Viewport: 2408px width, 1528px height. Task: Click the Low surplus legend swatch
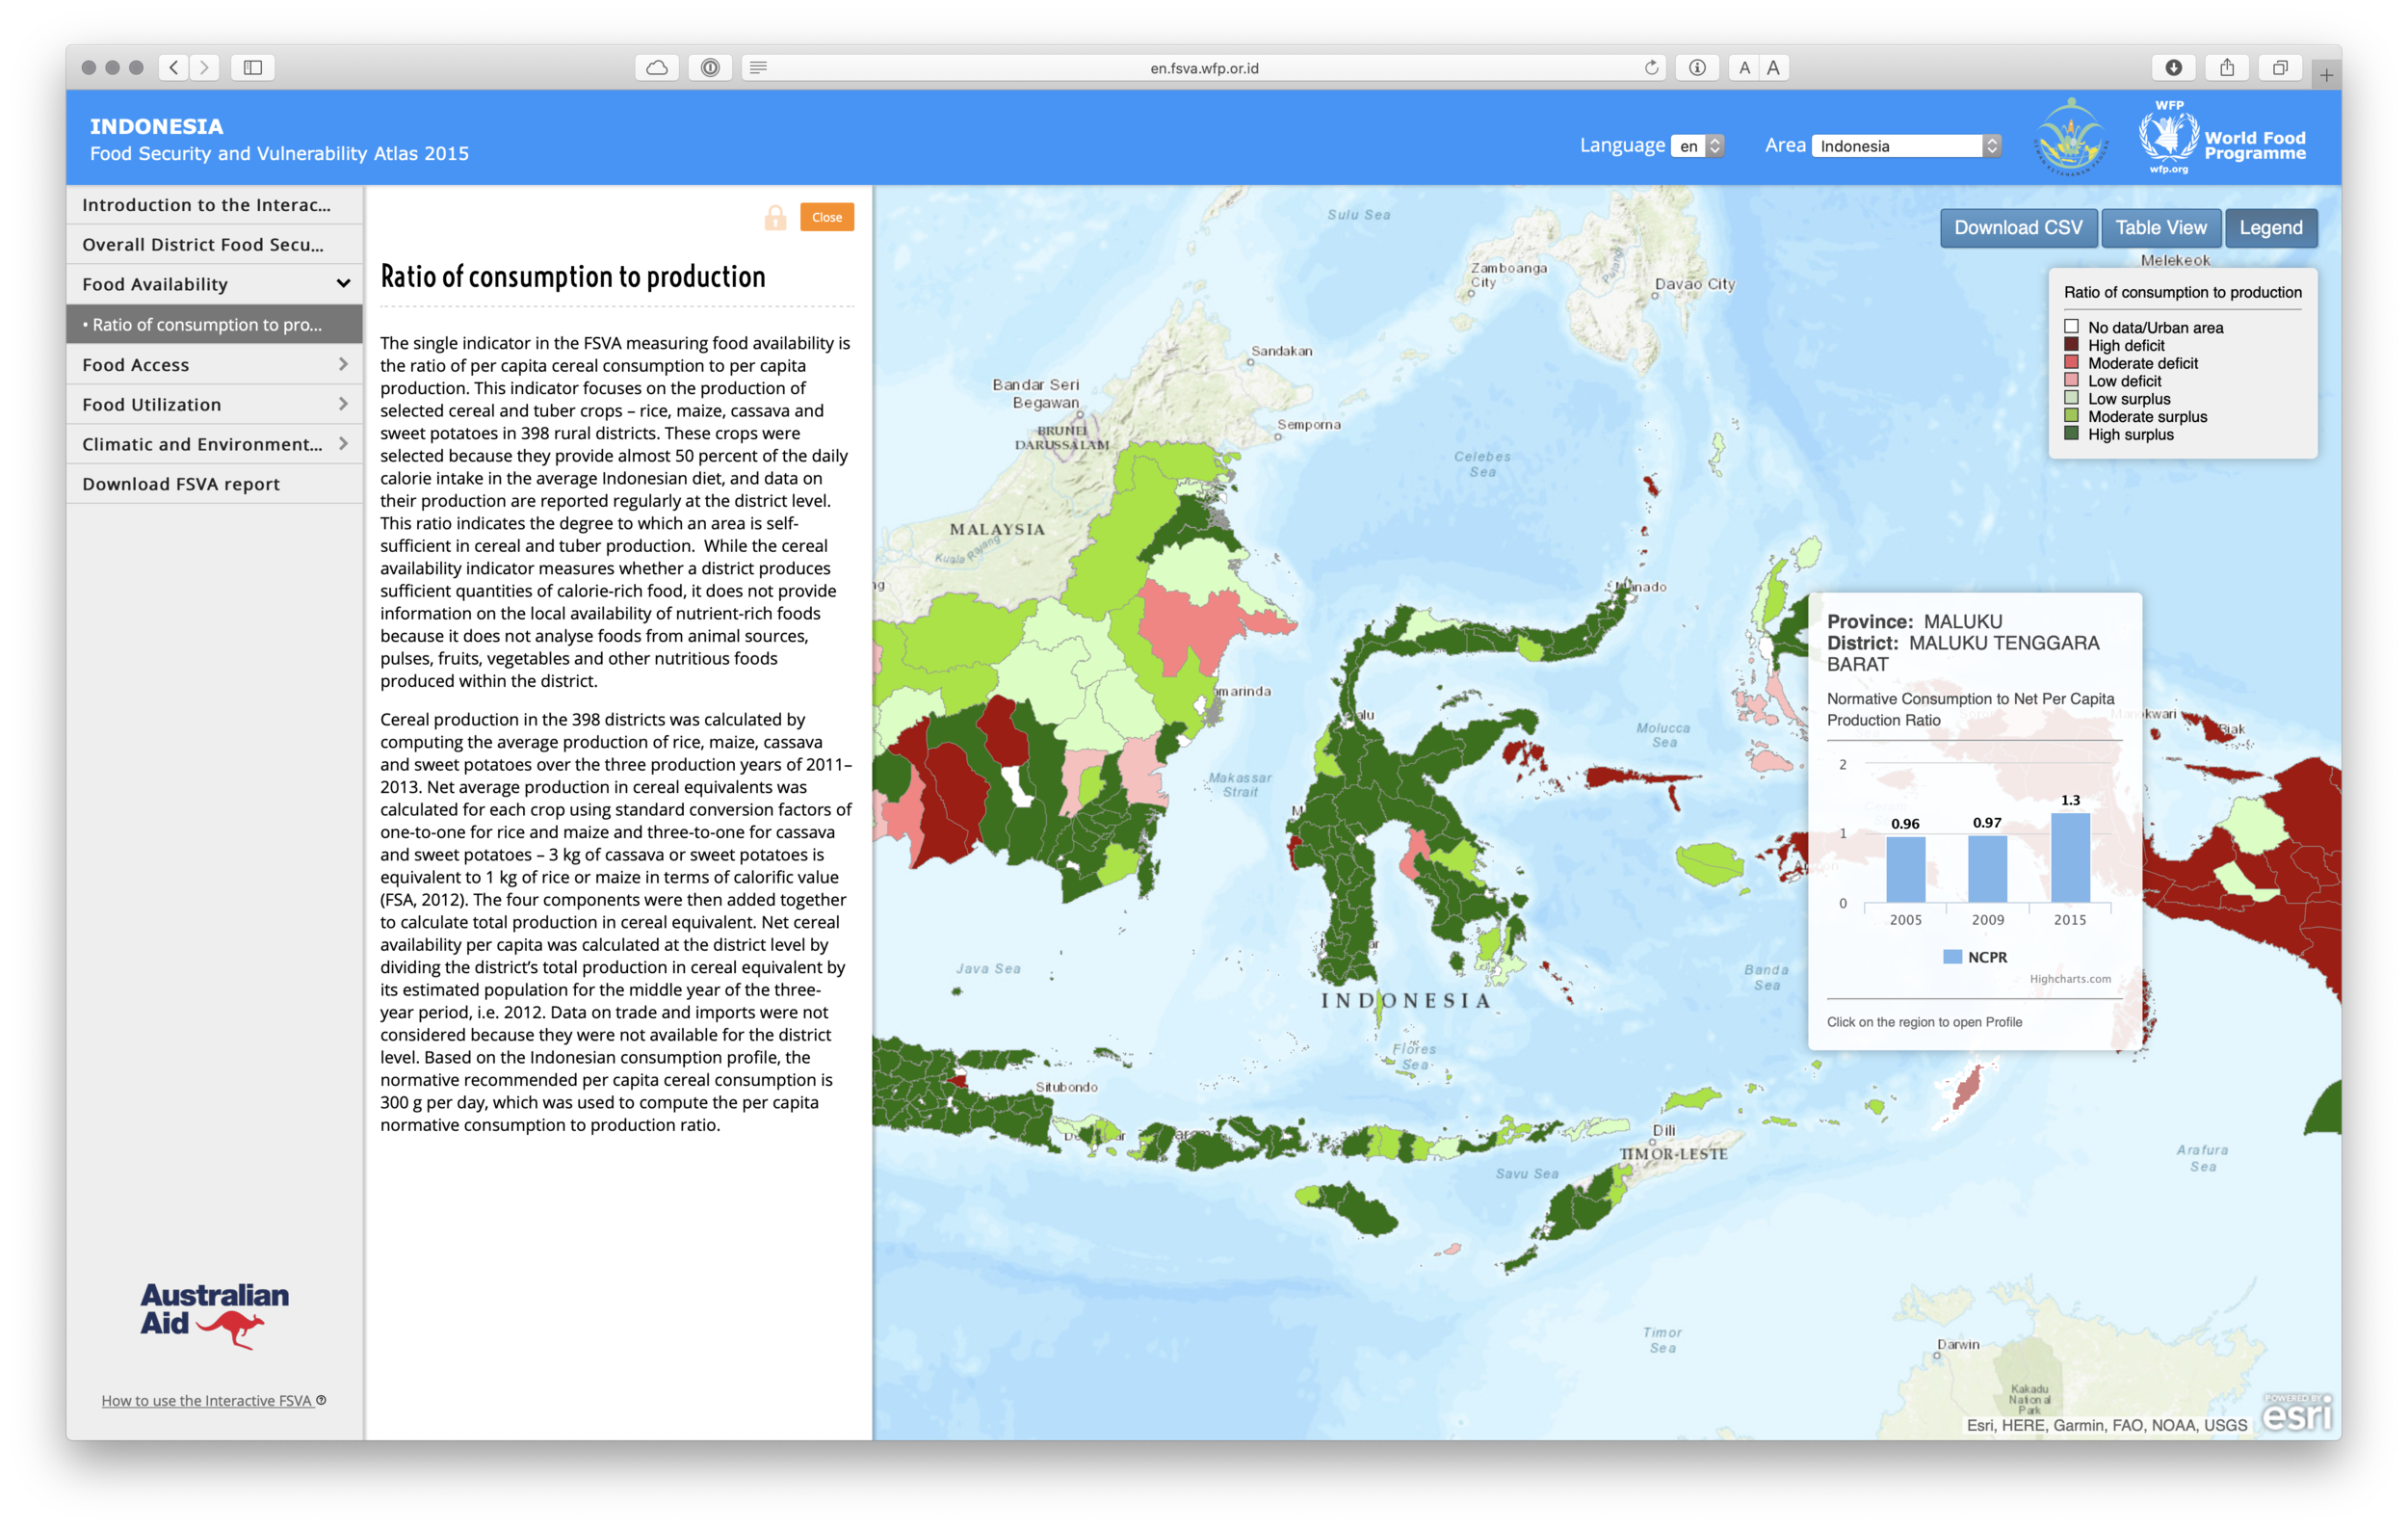(x=2071, y=399)
